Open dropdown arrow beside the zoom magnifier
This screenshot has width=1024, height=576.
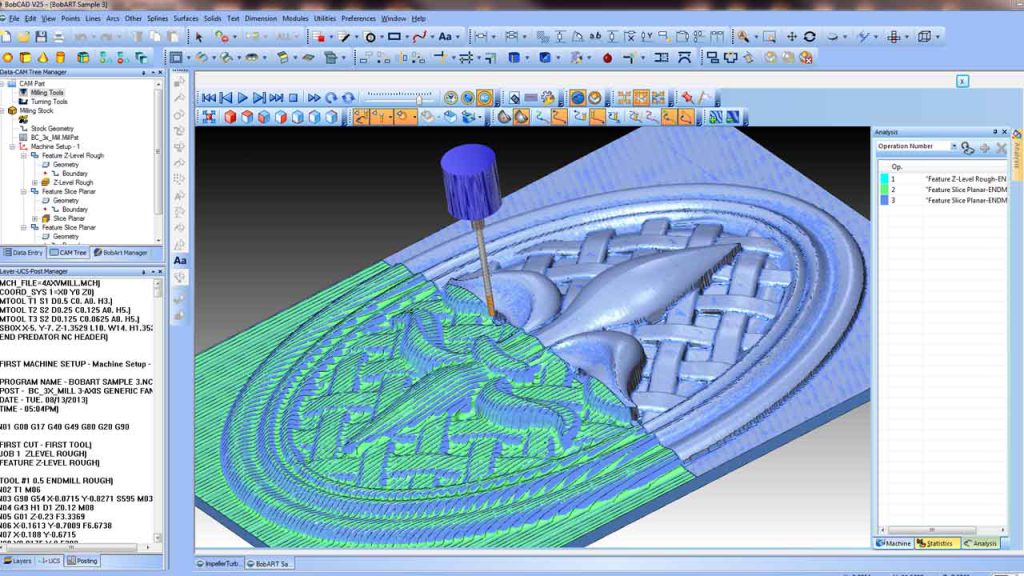(x=756, y=37)
